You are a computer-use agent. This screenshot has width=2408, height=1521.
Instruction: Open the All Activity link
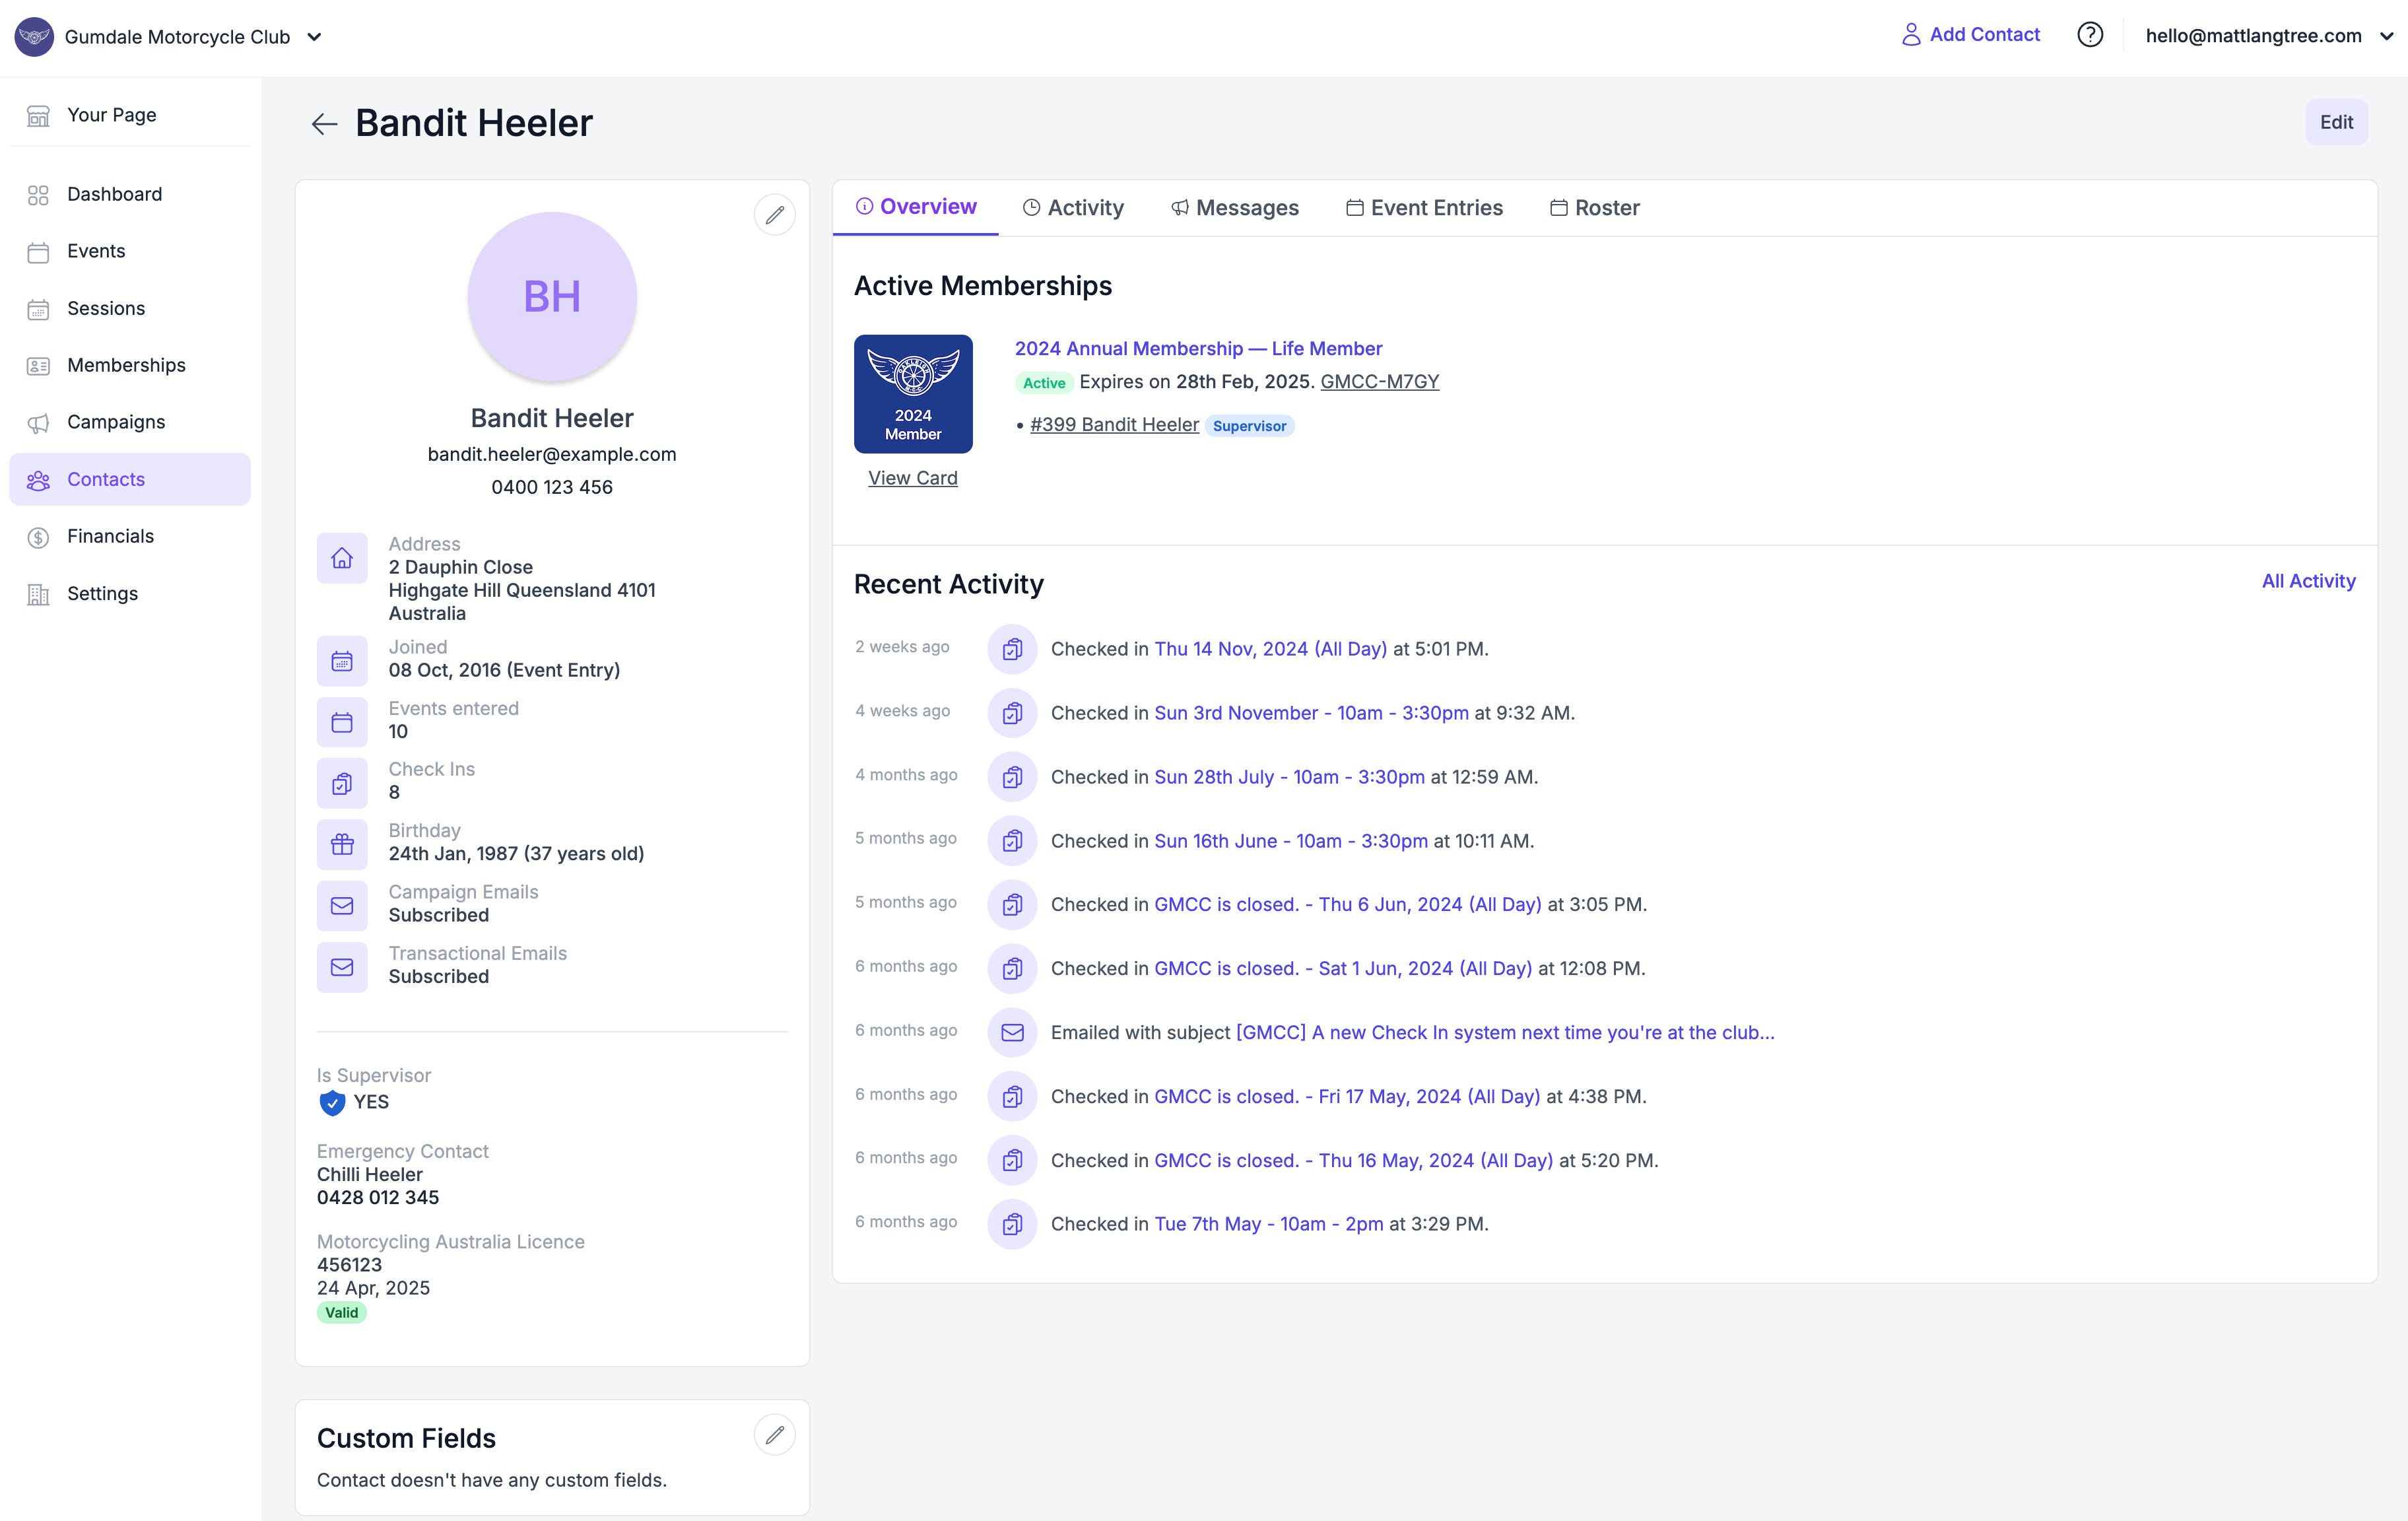(2308, 581)
